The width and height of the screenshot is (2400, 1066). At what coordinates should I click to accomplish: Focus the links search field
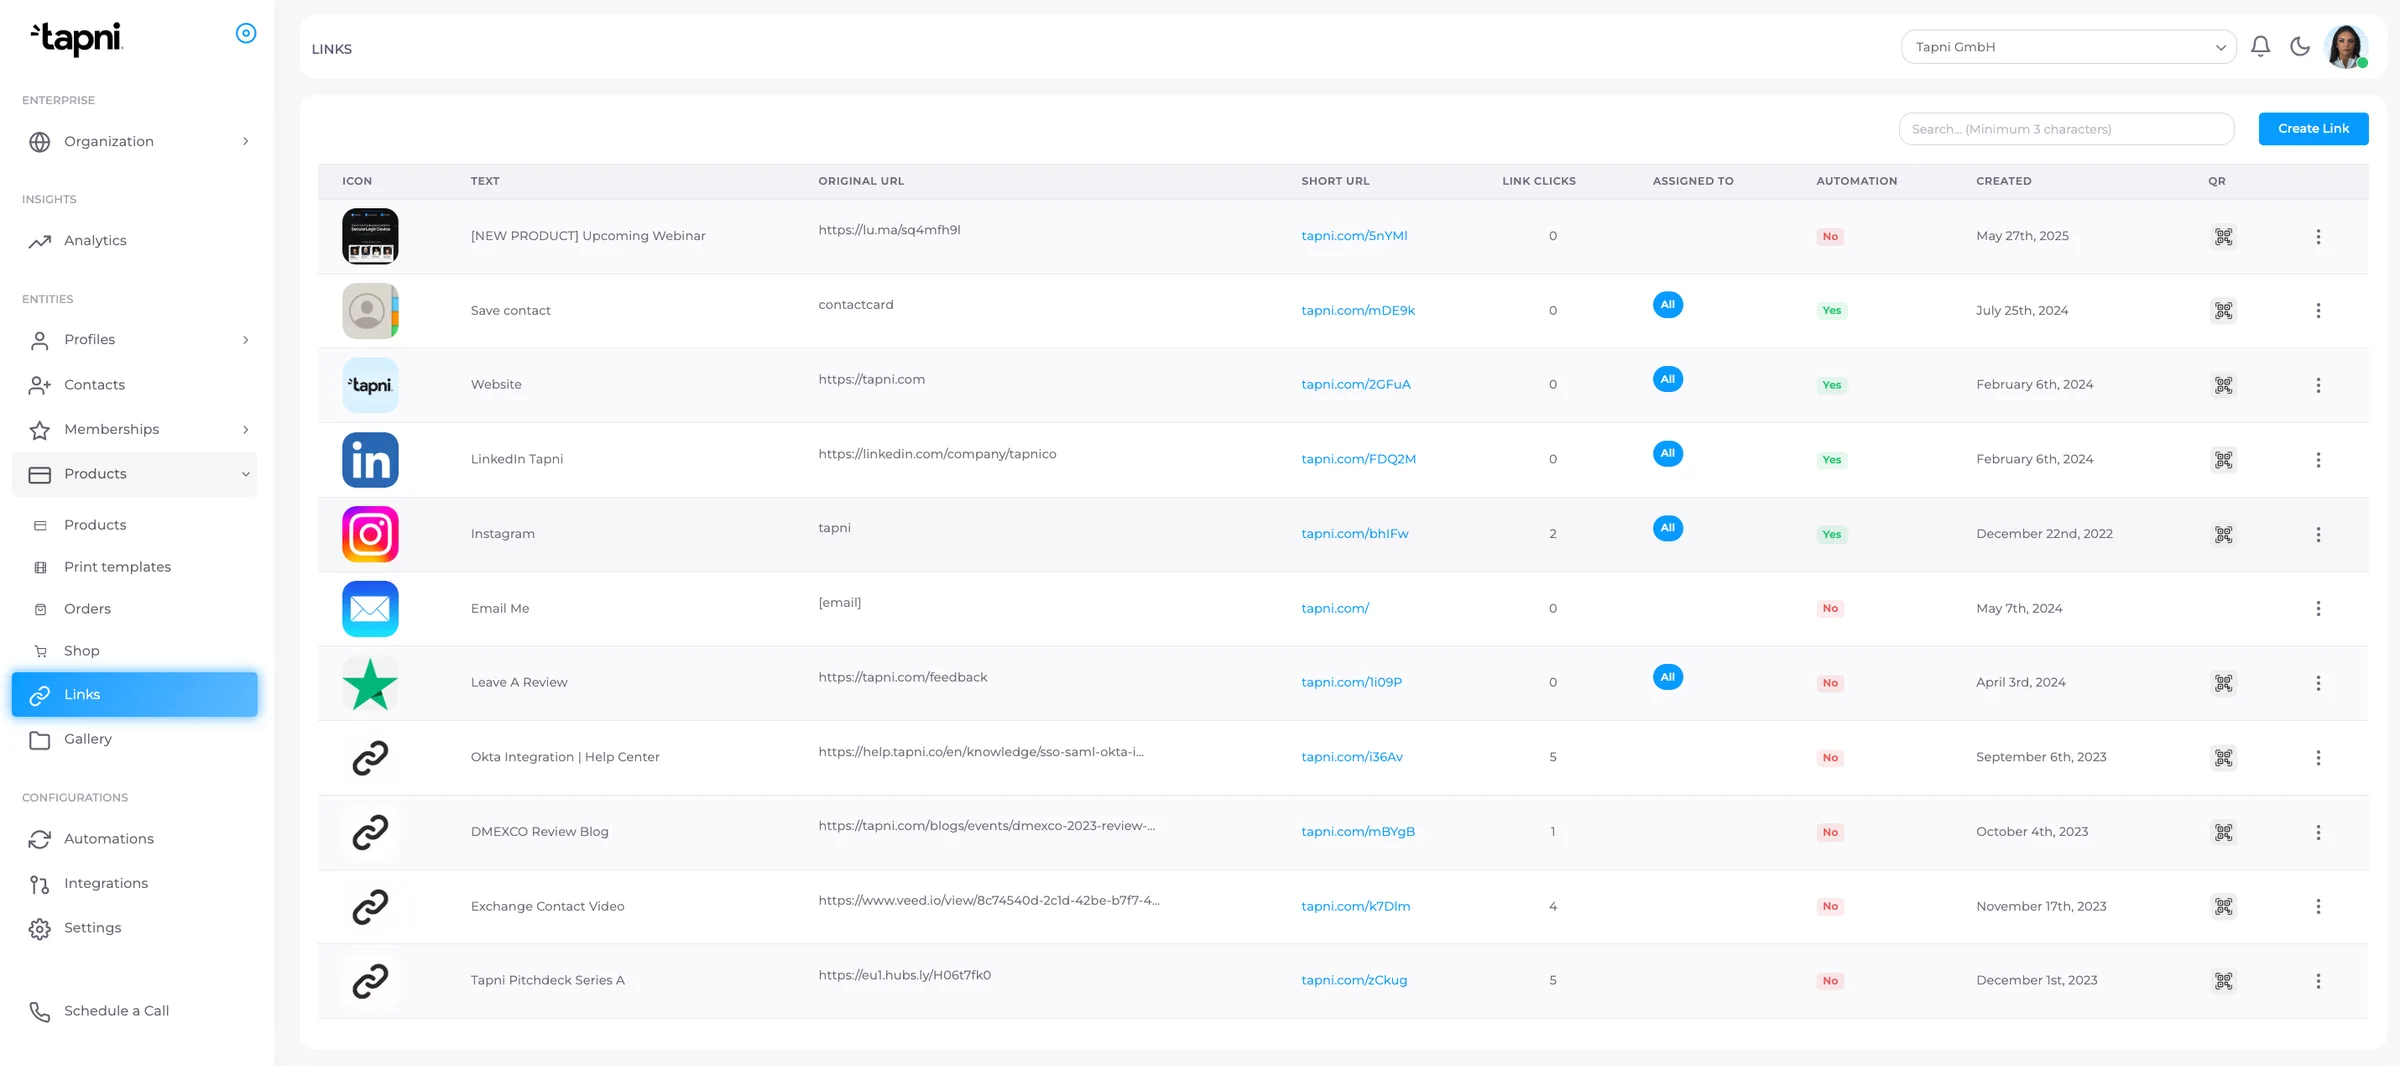coord(2066,129)
